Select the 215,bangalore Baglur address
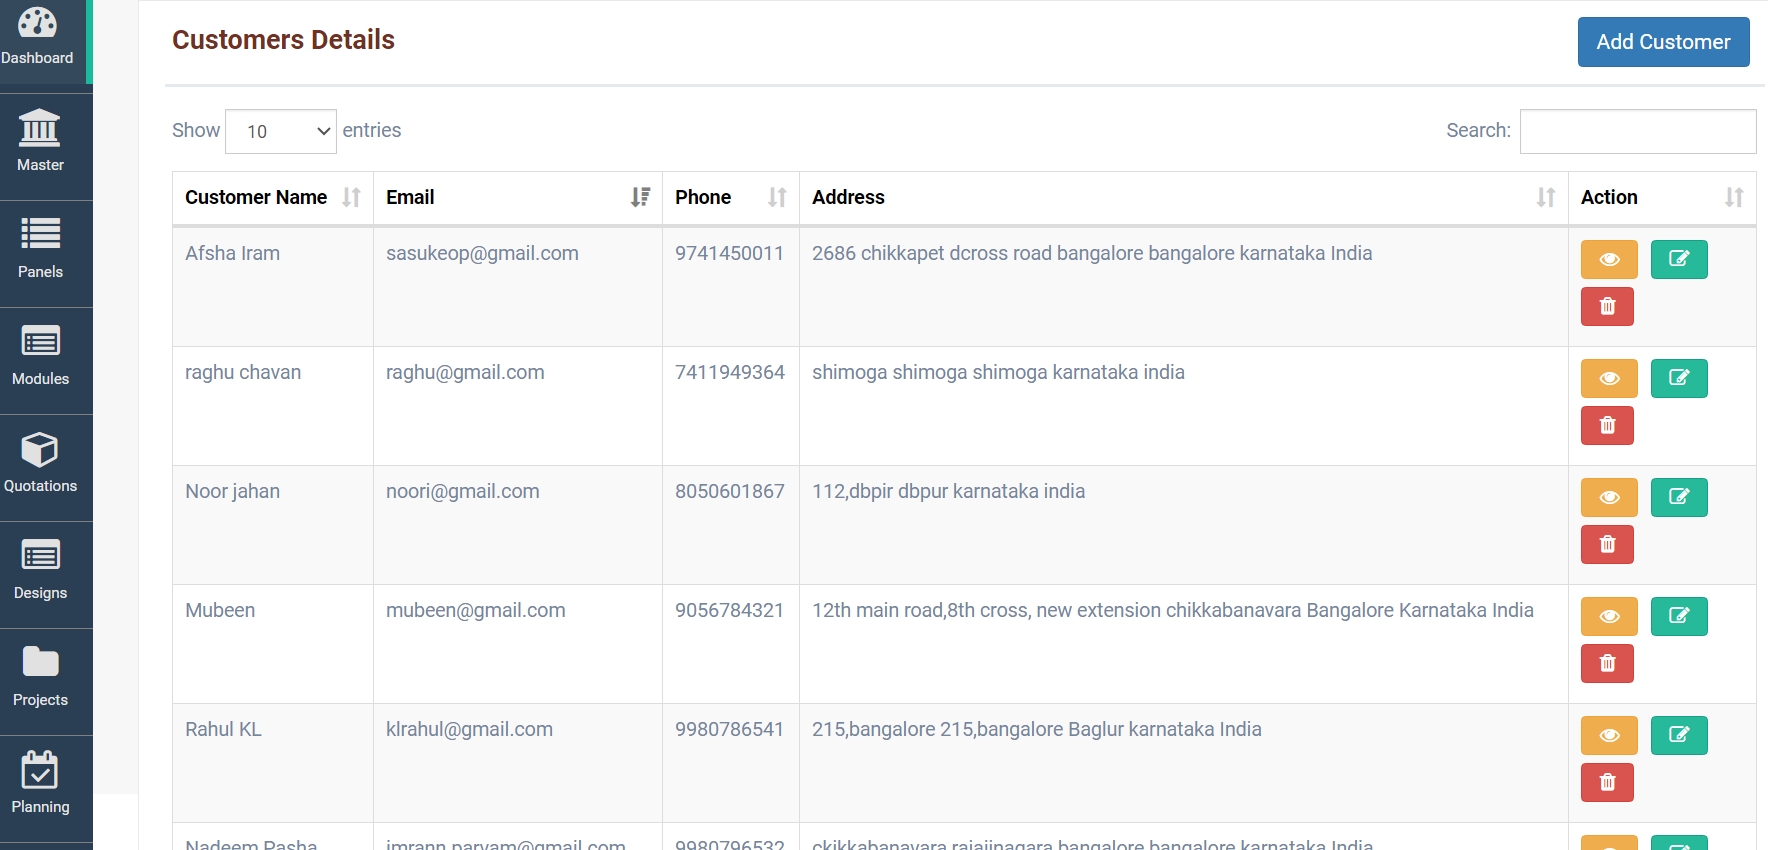Viewport: 1768px width, 850px height. coord(1037,730)
